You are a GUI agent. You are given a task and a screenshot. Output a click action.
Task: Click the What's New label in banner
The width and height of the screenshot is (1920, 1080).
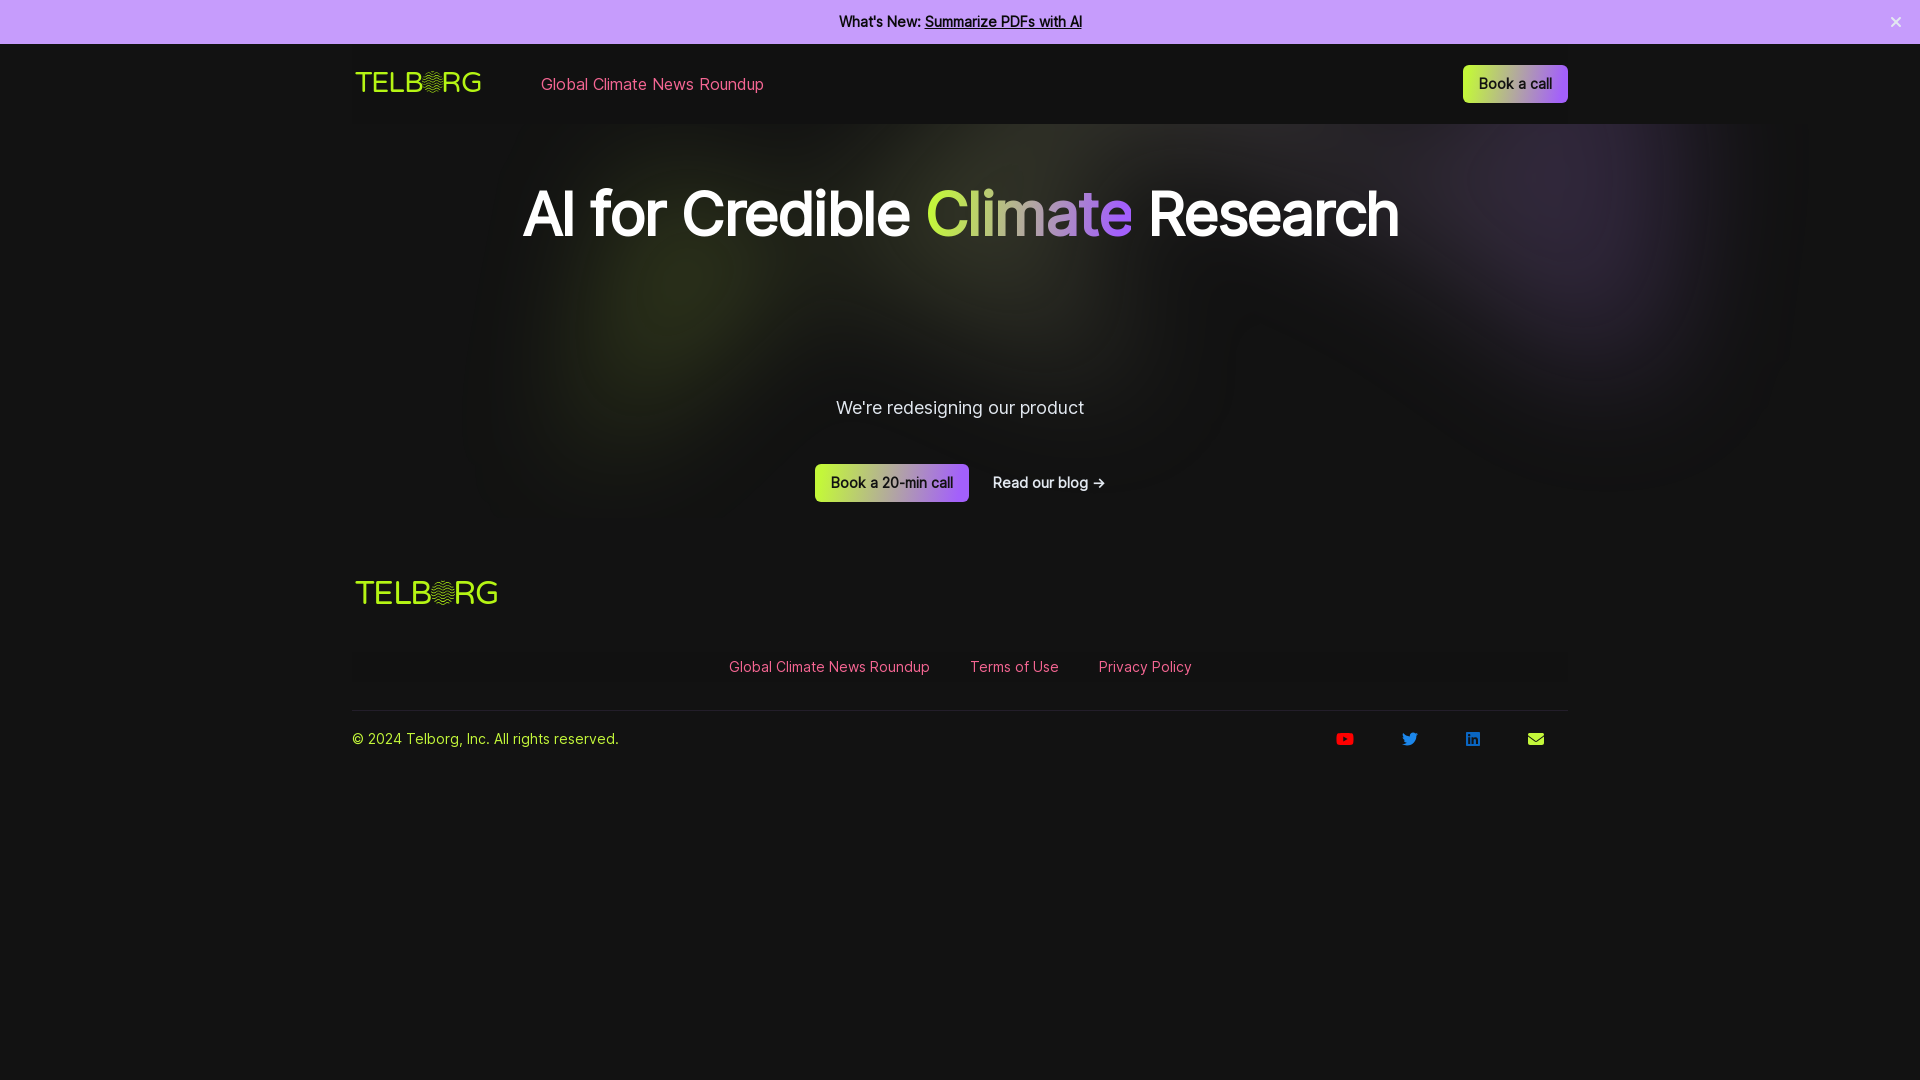click(880, 22)
